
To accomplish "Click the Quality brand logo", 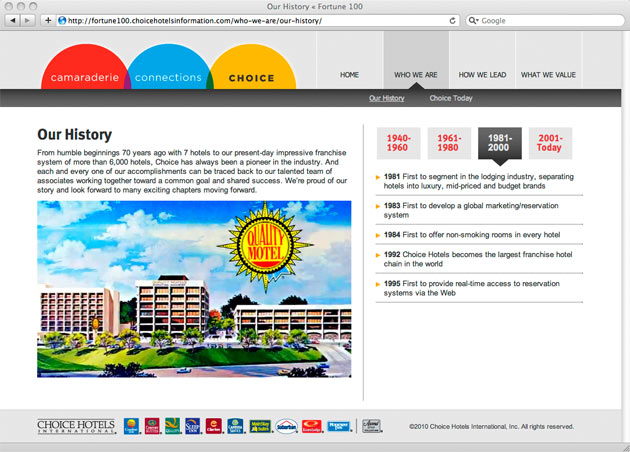I will pos(172,426).
